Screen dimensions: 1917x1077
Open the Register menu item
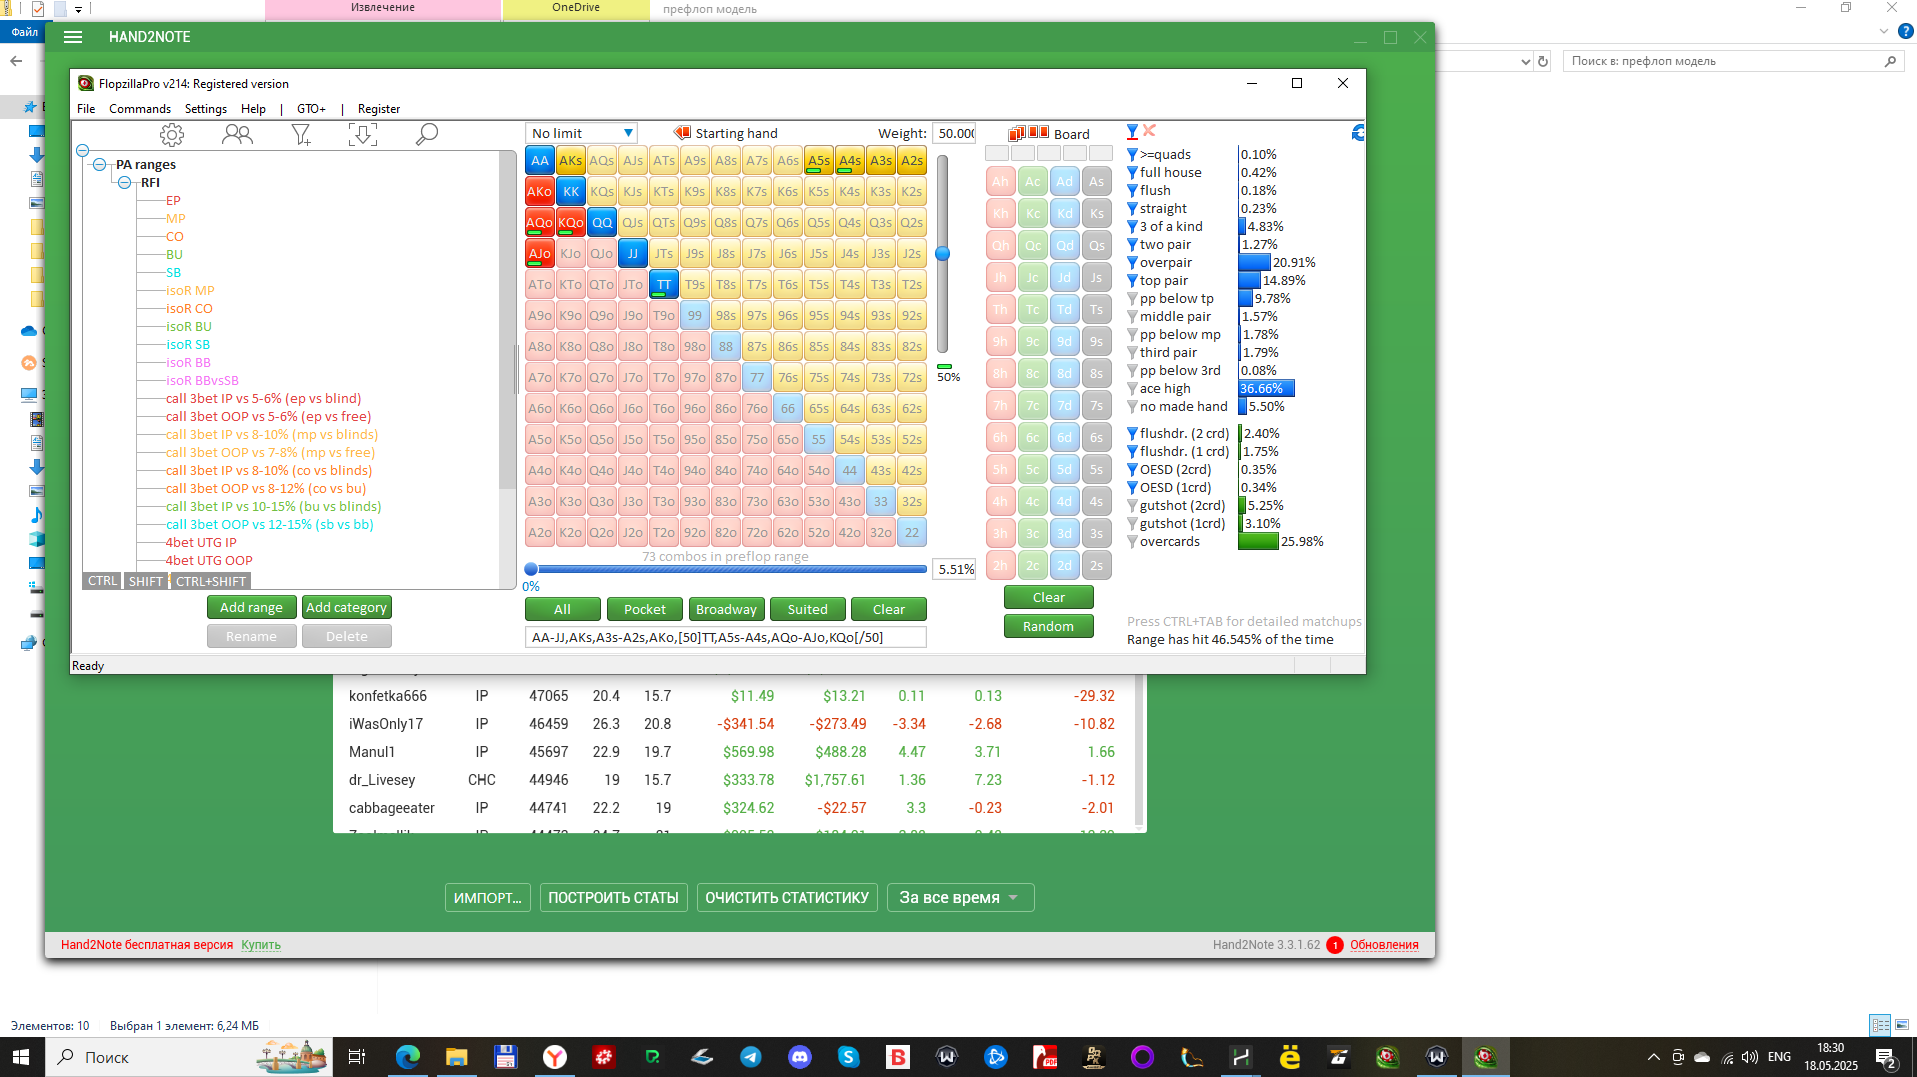point(379,109)
